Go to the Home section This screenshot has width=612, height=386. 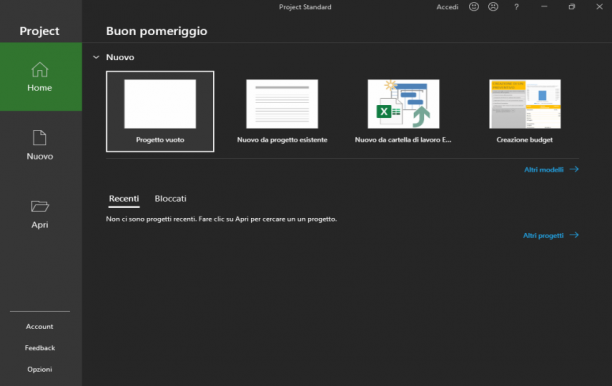click(41, 76)
